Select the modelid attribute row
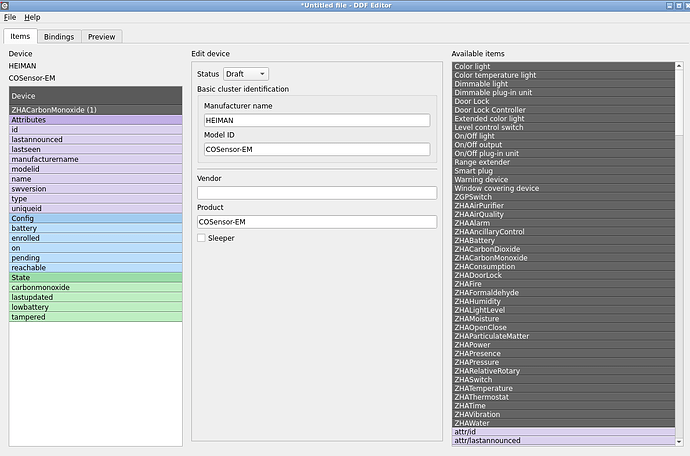Screen dimensions: 690x456 (x=95, y=169)
